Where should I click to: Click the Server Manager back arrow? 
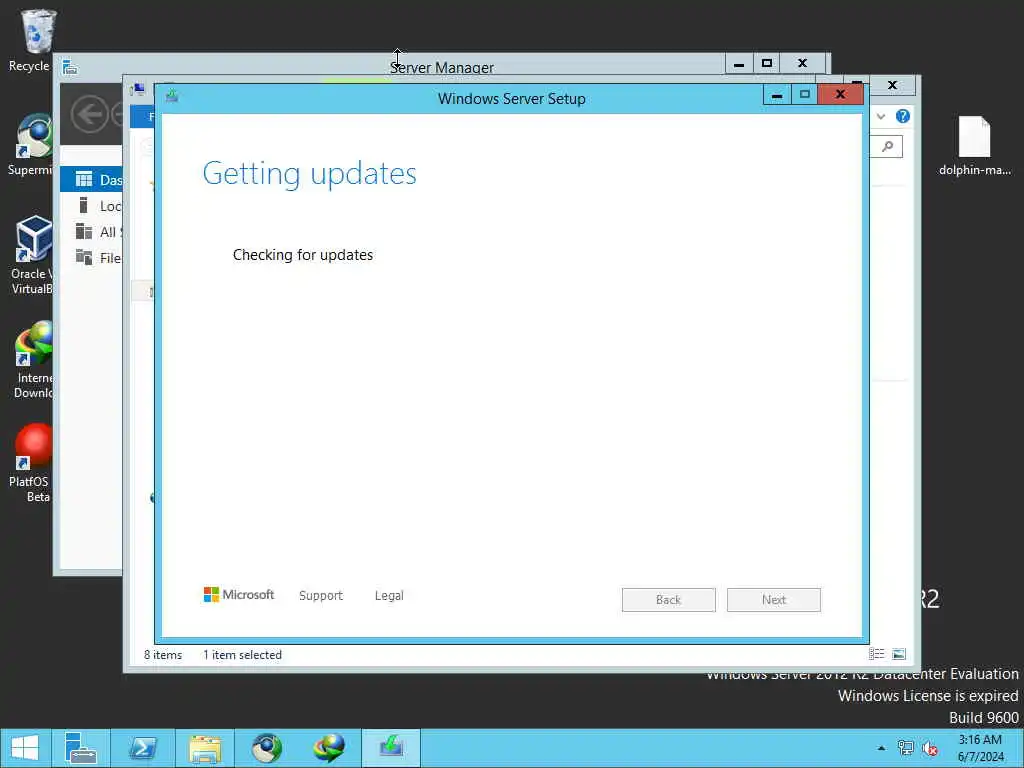pos(89,114)
